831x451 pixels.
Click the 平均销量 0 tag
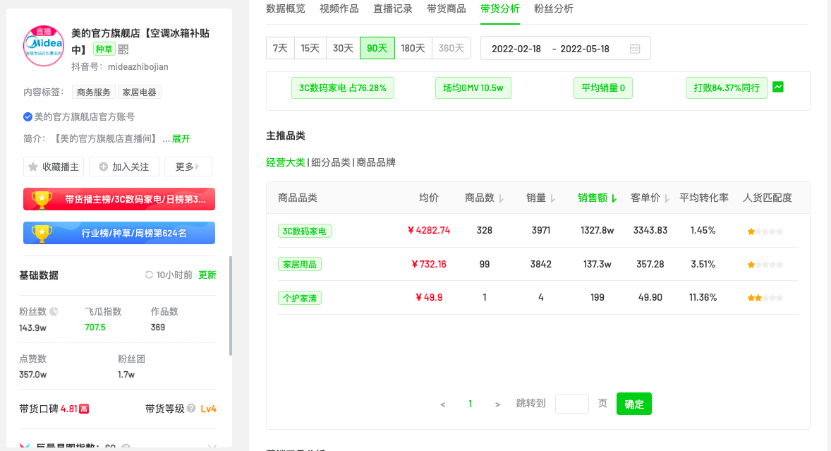coord(603,88)
